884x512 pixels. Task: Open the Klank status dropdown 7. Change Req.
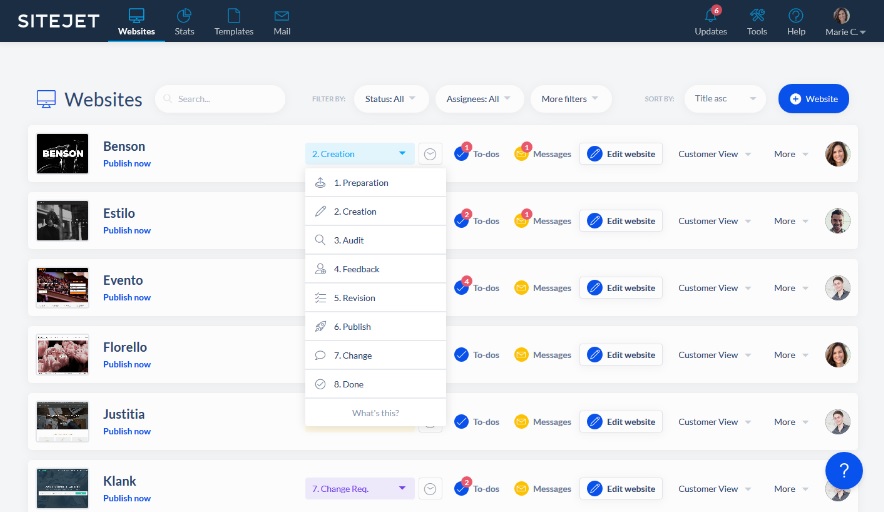359,489
